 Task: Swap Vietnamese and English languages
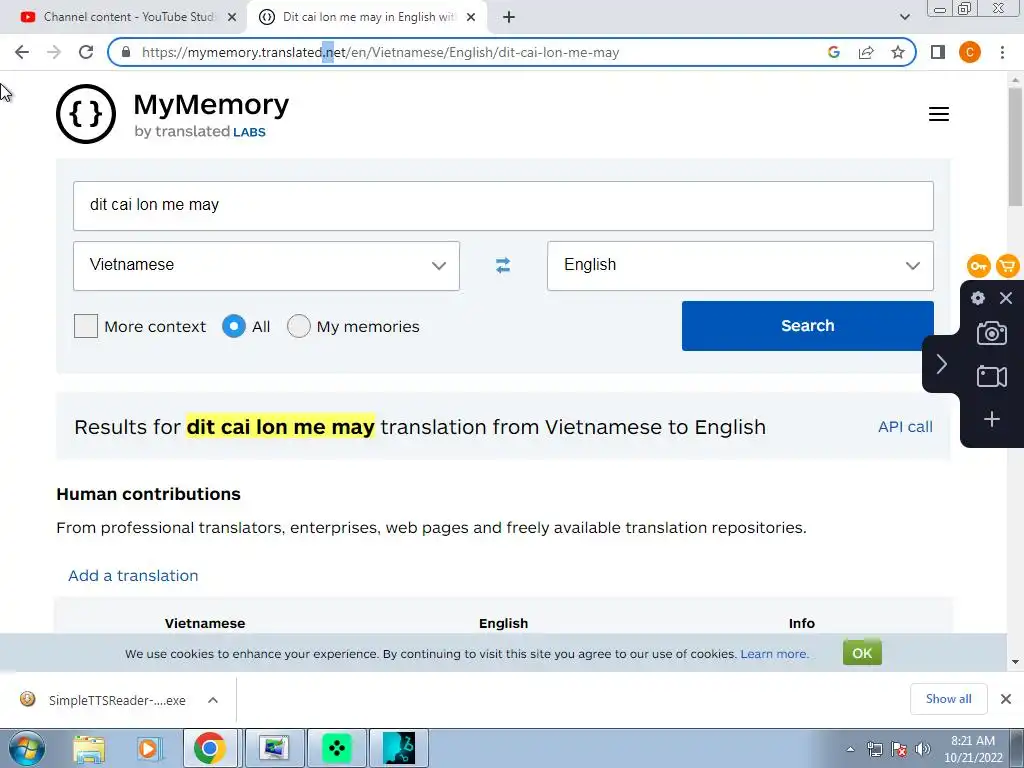click(503, 265)
